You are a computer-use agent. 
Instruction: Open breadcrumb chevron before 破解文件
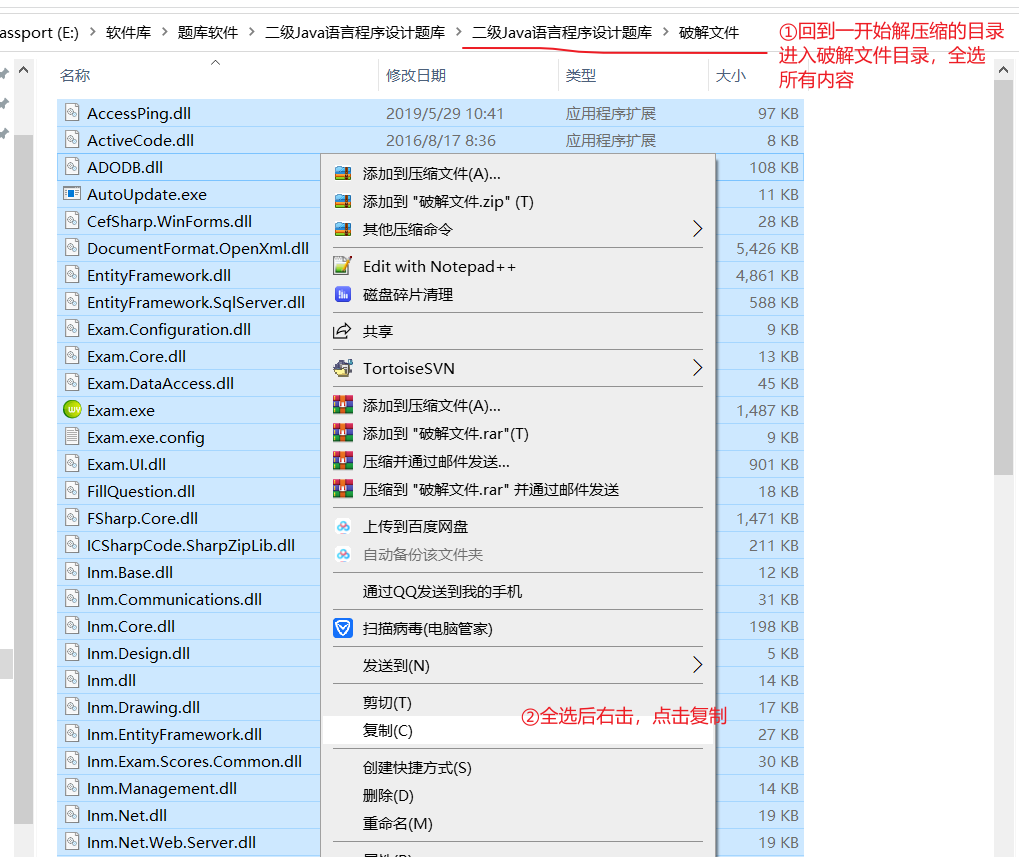pos(665,32)
